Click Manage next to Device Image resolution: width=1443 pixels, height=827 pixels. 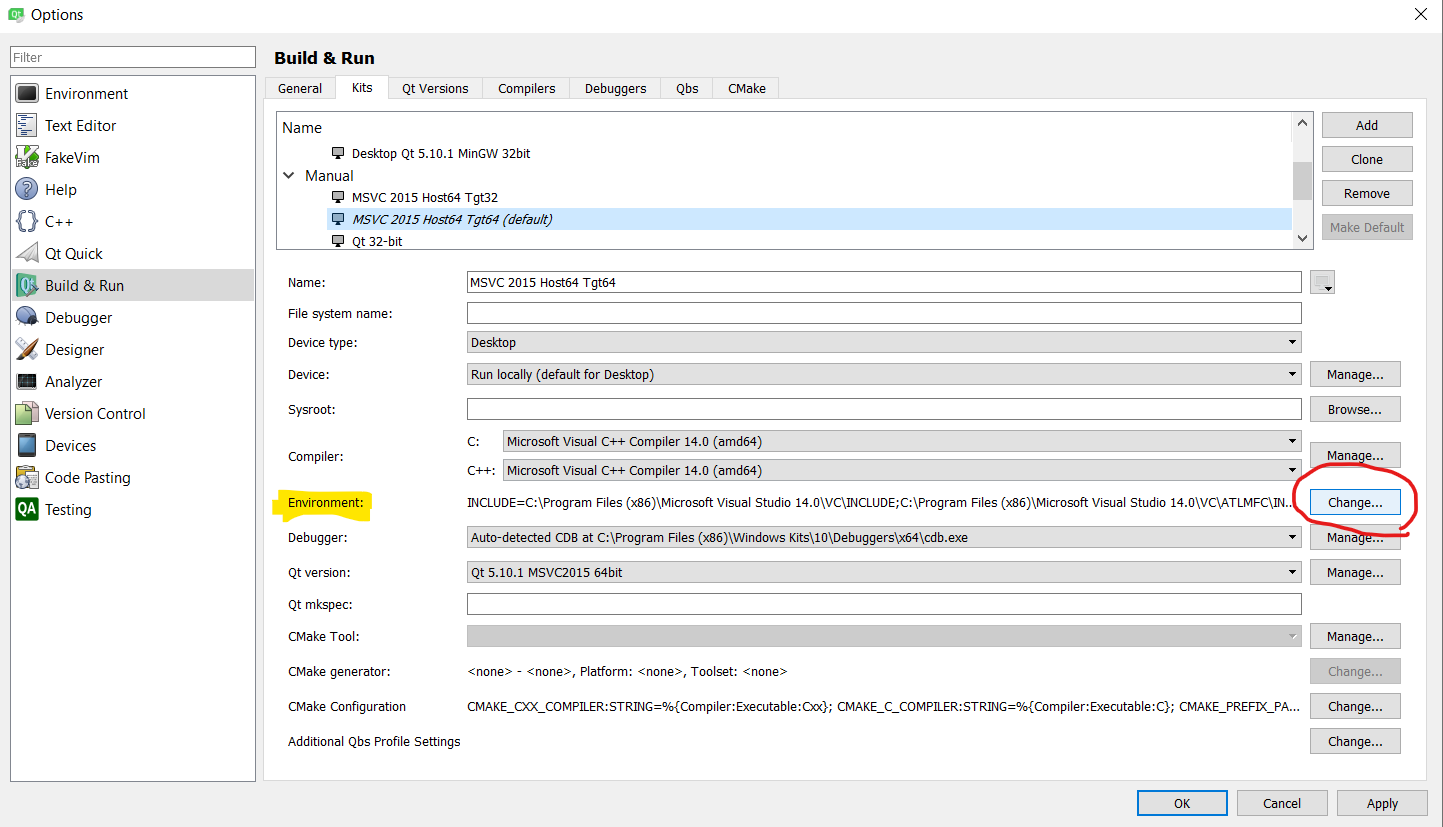(1355, 374)
